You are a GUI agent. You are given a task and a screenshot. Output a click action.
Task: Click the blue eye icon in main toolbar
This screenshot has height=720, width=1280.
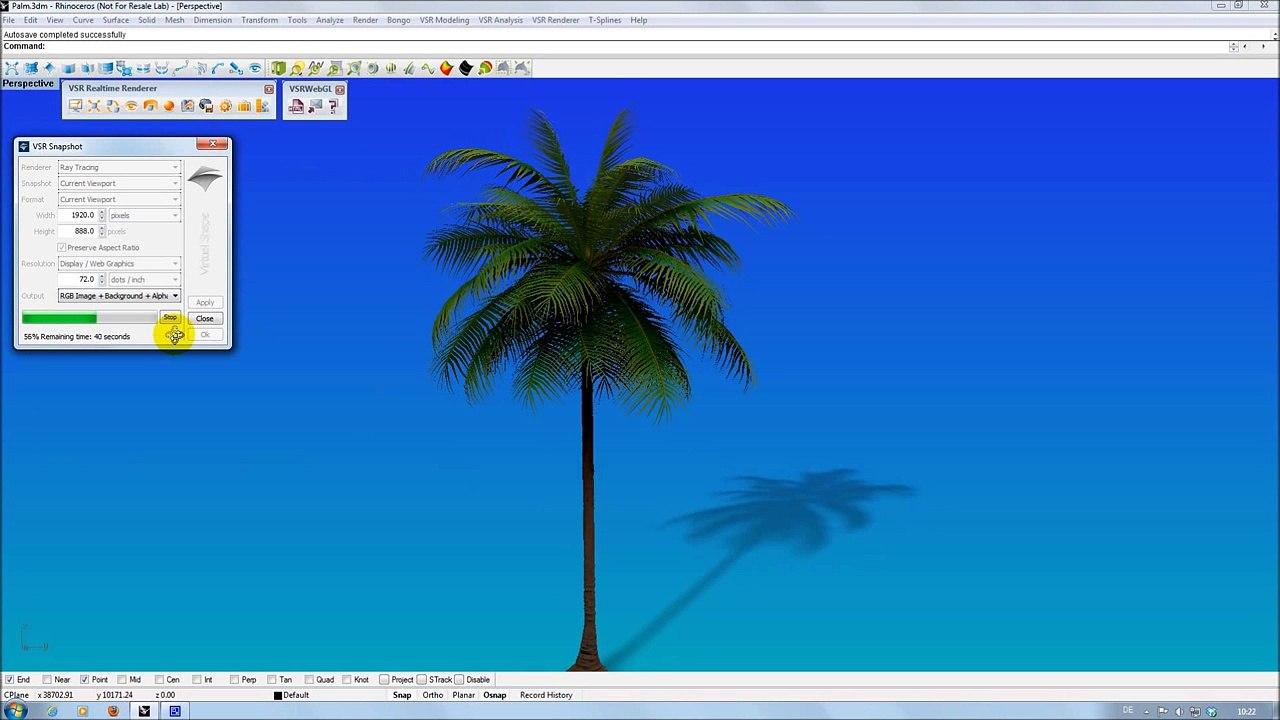coord(255,68)
